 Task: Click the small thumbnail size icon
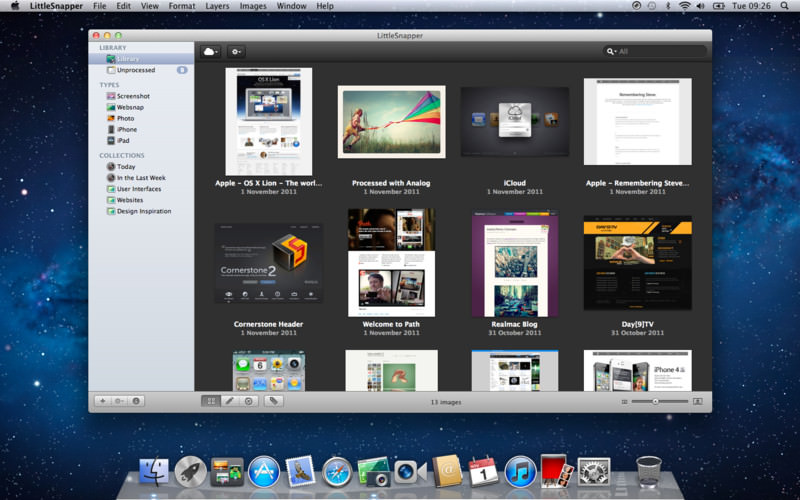click(x=624, y=402)
